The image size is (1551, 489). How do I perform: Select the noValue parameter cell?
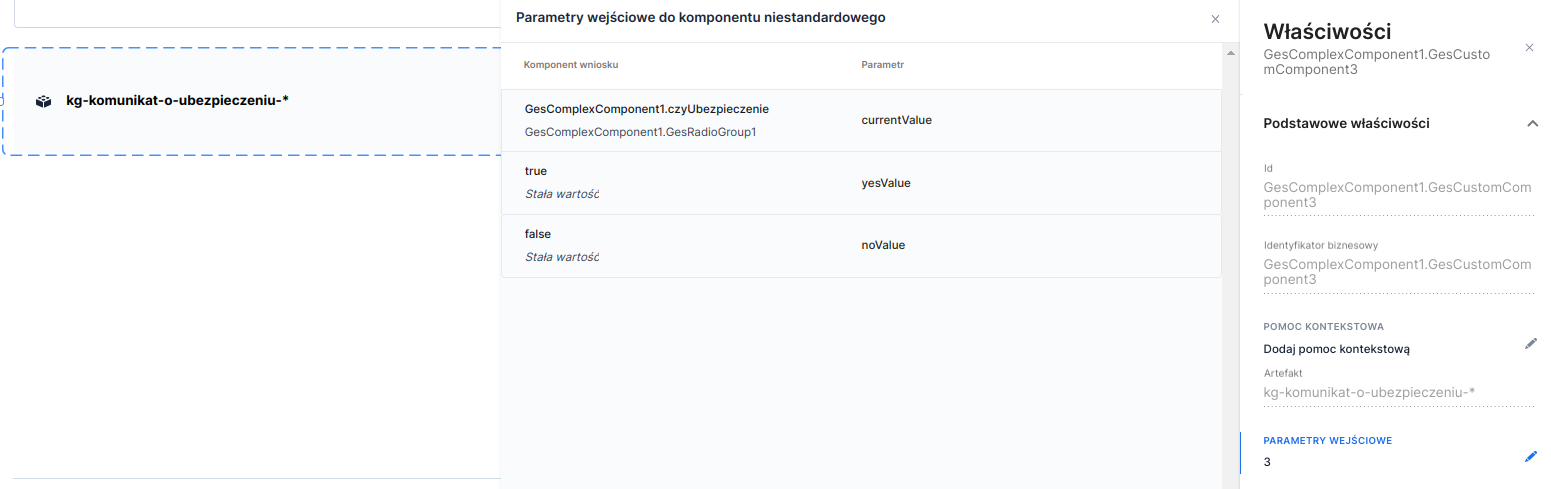883,245
